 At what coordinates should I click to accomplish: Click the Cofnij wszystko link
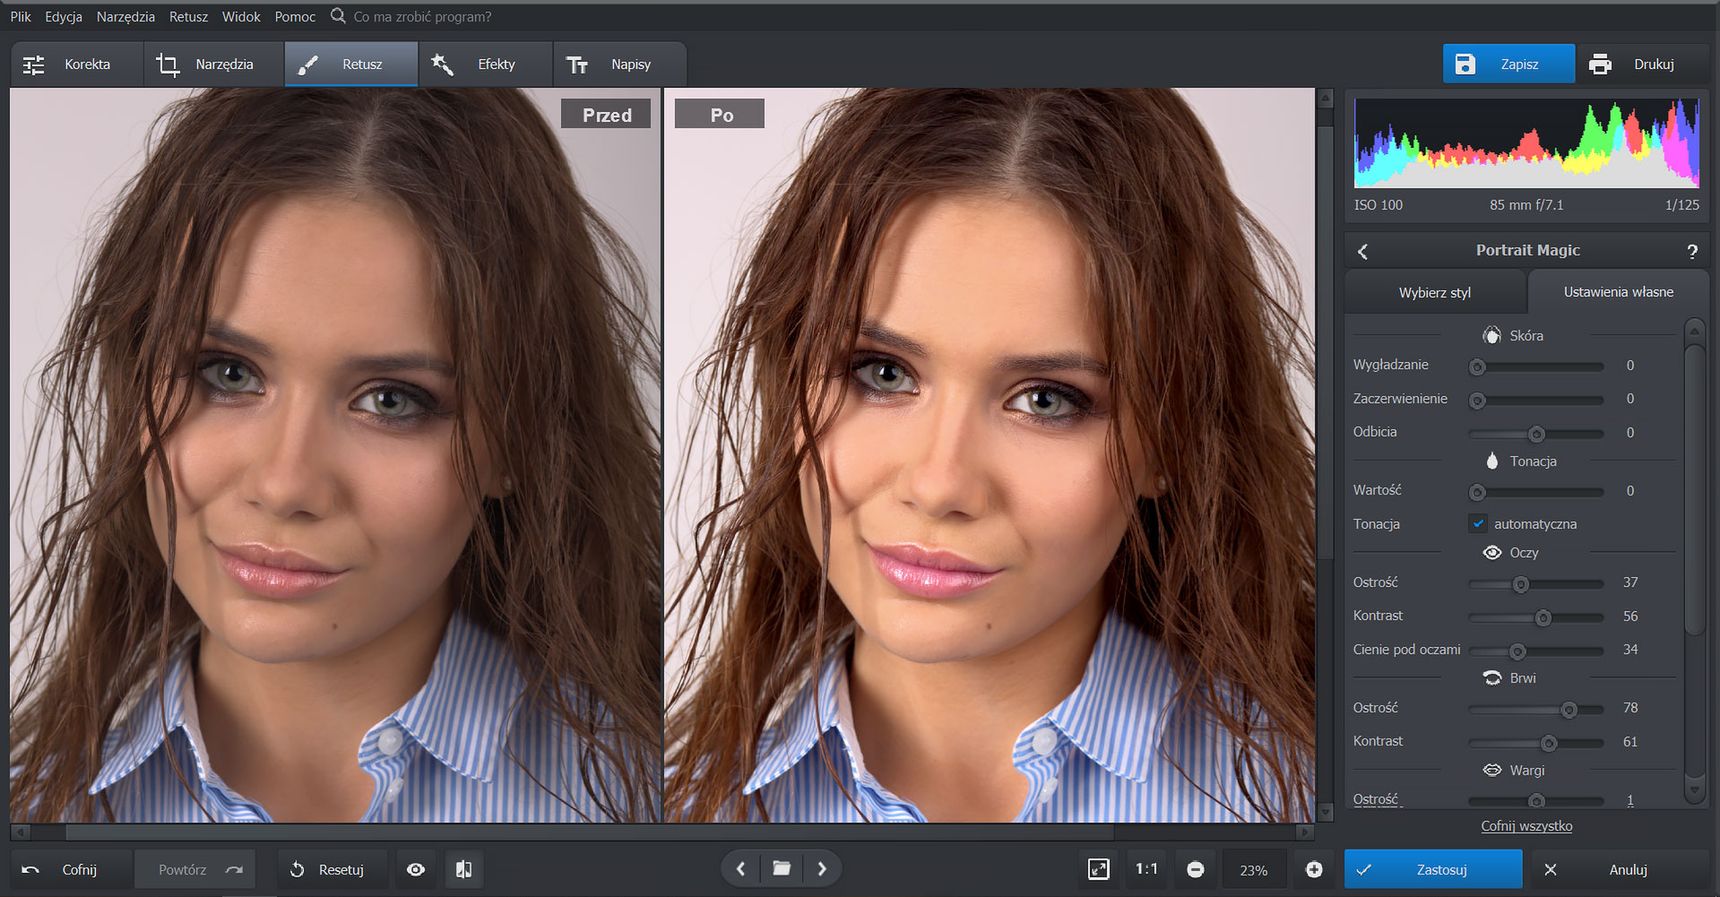tap(1526, 826)
